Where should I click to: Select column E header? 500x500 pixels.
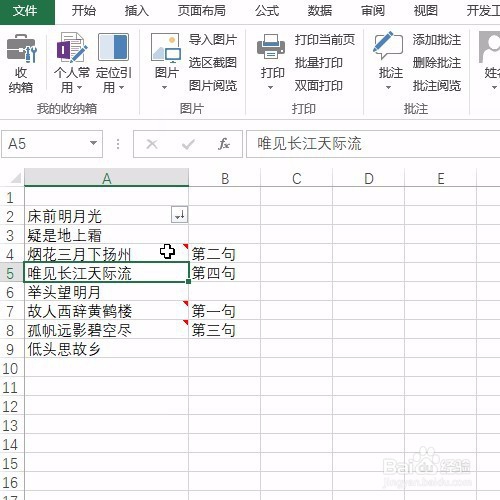pos(441,177)
